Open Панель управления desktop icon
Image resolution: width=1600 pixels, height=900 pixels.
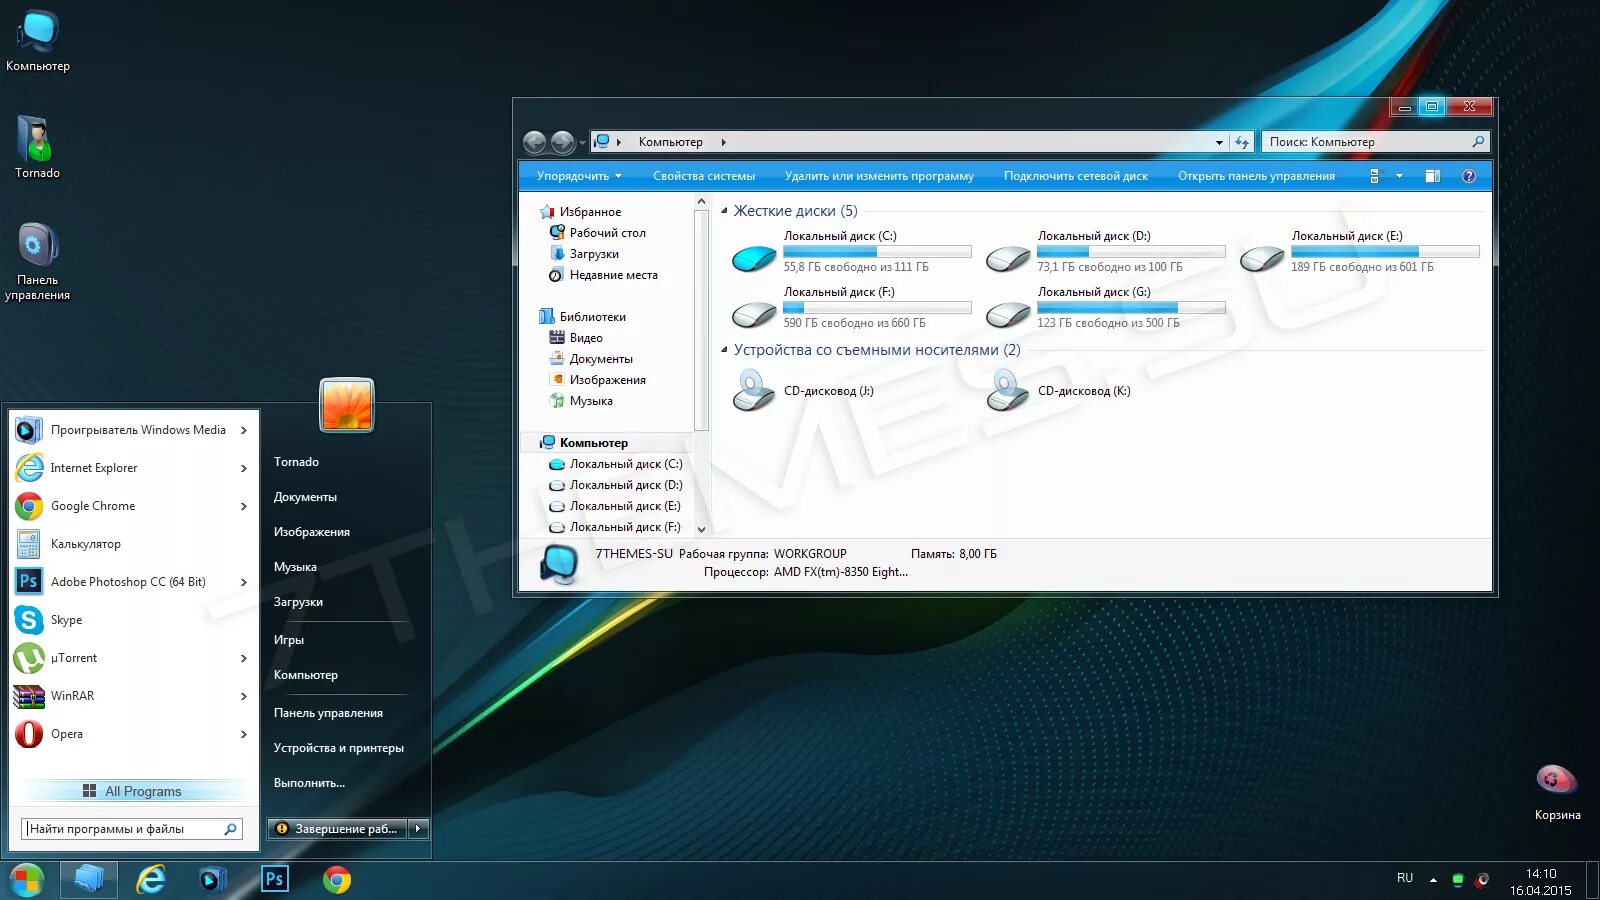click(x=37, y=262)
